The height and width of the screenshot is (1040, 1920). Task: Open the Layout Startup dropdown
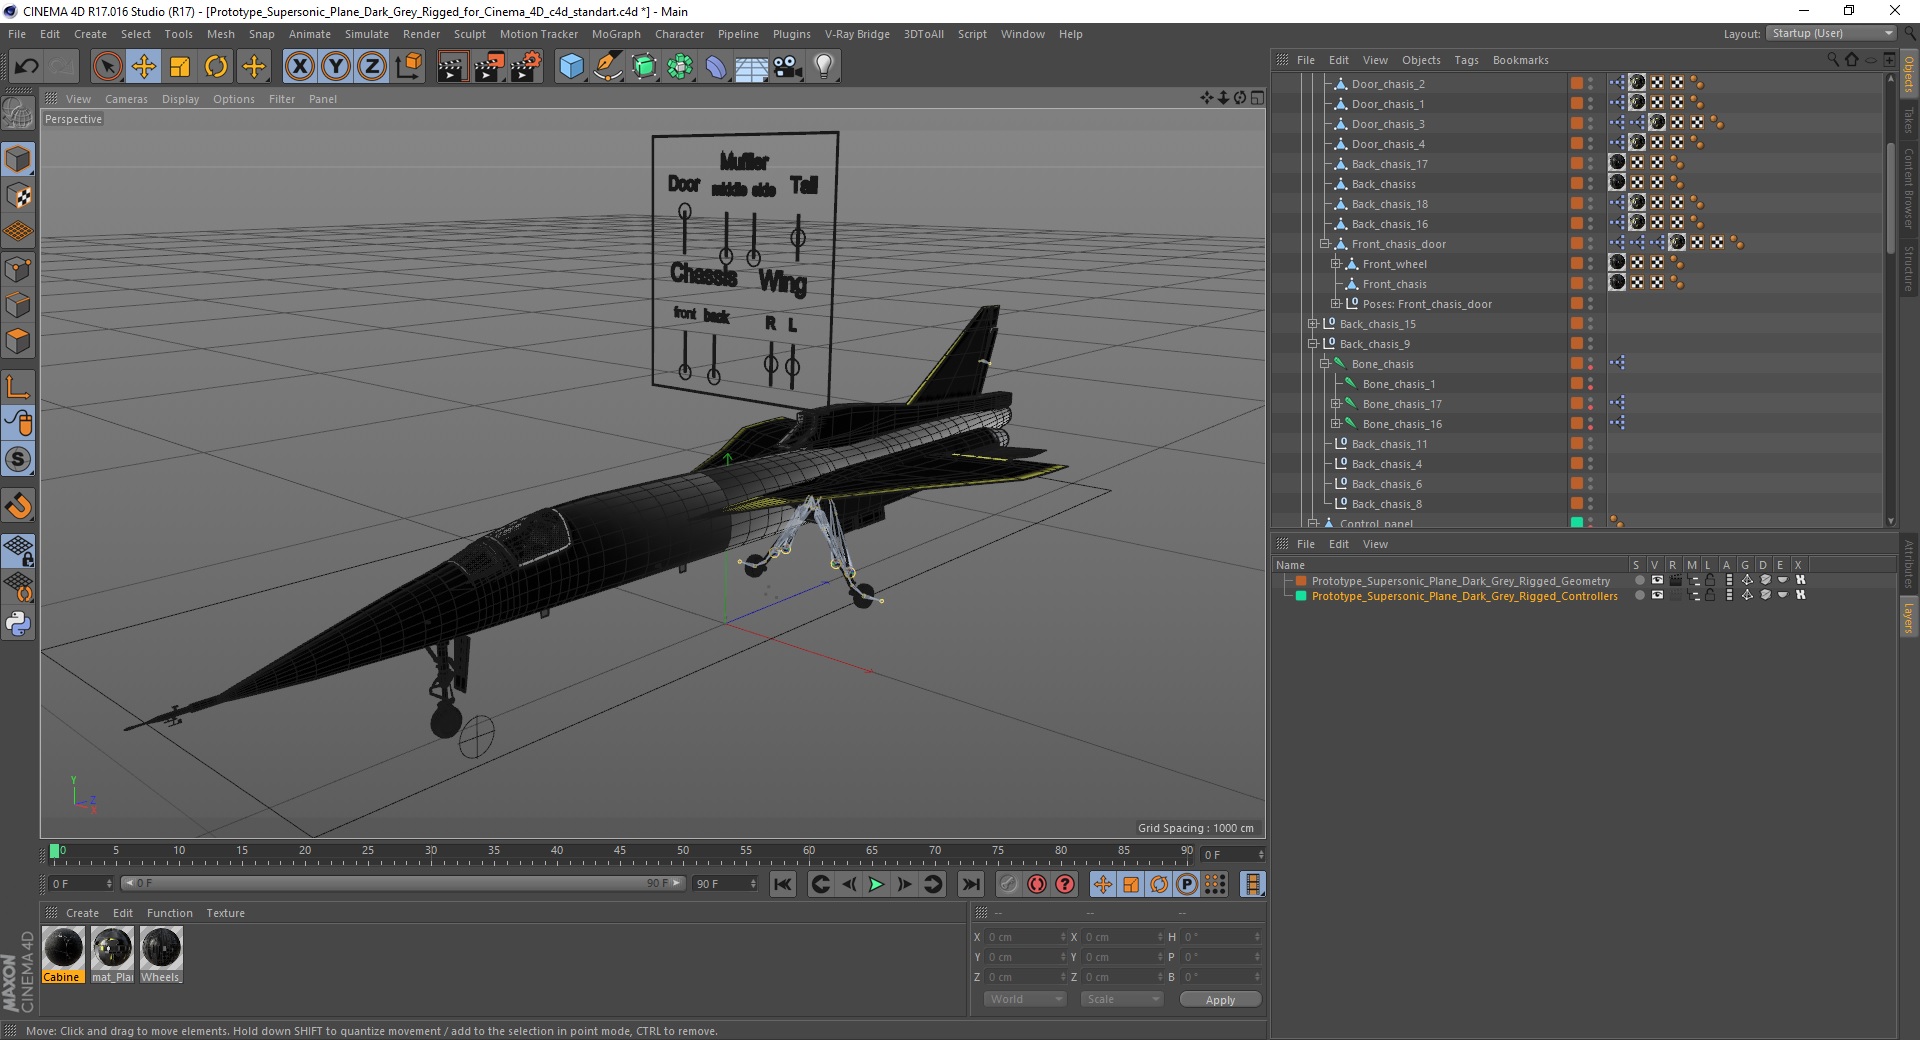point(1831,33)
